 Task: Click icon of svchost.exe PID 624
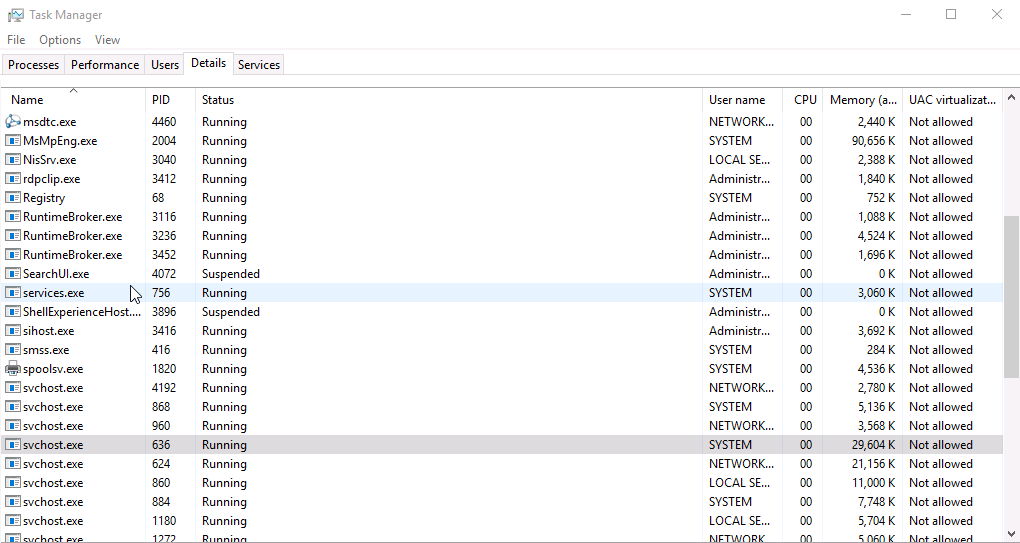pyautogui.click(x=12, y=464)
